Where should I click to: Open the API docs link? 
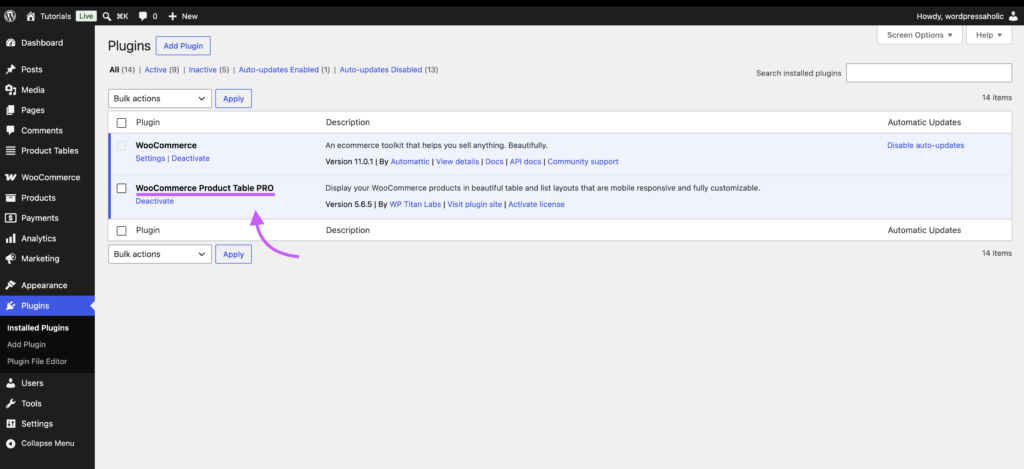(525, 161)
